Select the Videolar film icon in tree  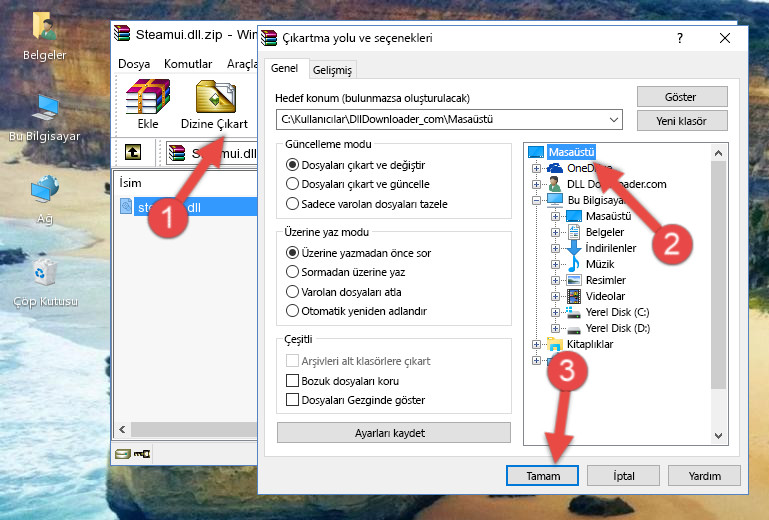574,296
